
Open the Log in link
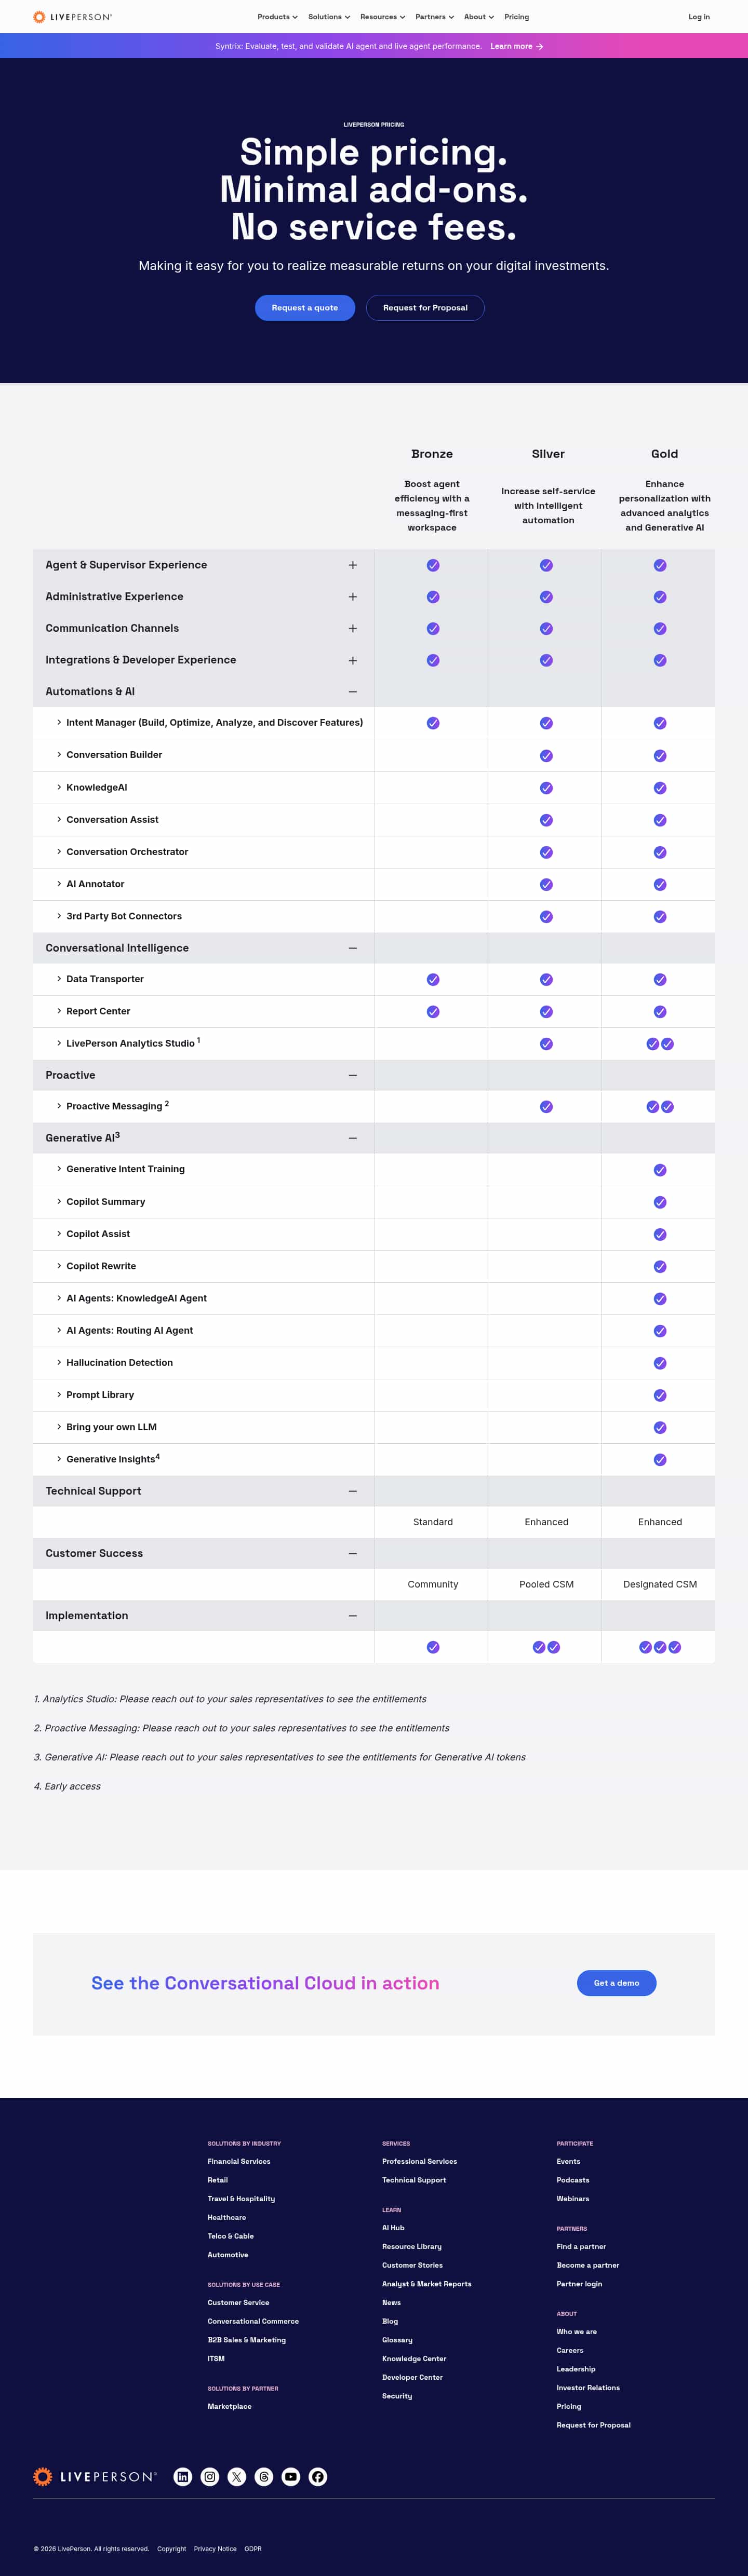[699, 17]
